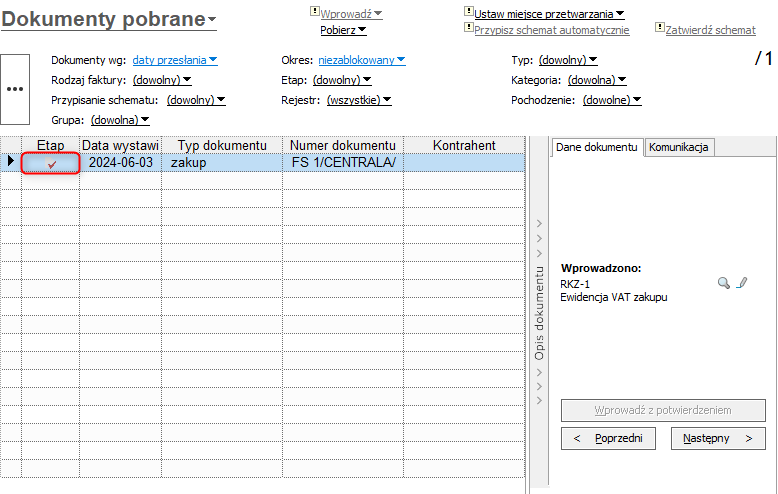Open Ustaw miejsce przetwarzania dropdown
The width and height of the screenshot is (778, 494).
click(x=549, y=14)
